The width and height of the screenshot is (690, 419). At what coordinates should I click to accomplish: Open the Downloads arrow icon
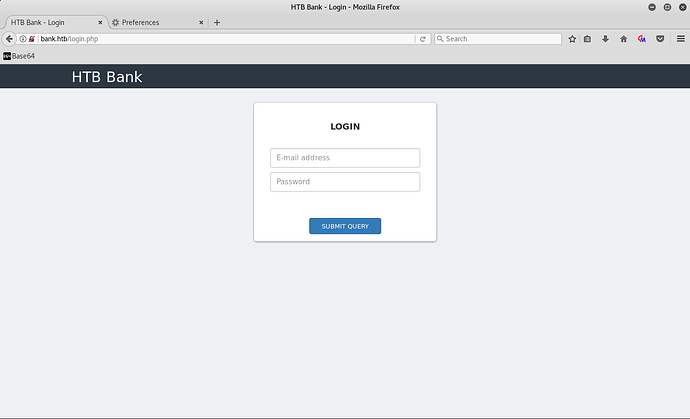pos(605,39)
